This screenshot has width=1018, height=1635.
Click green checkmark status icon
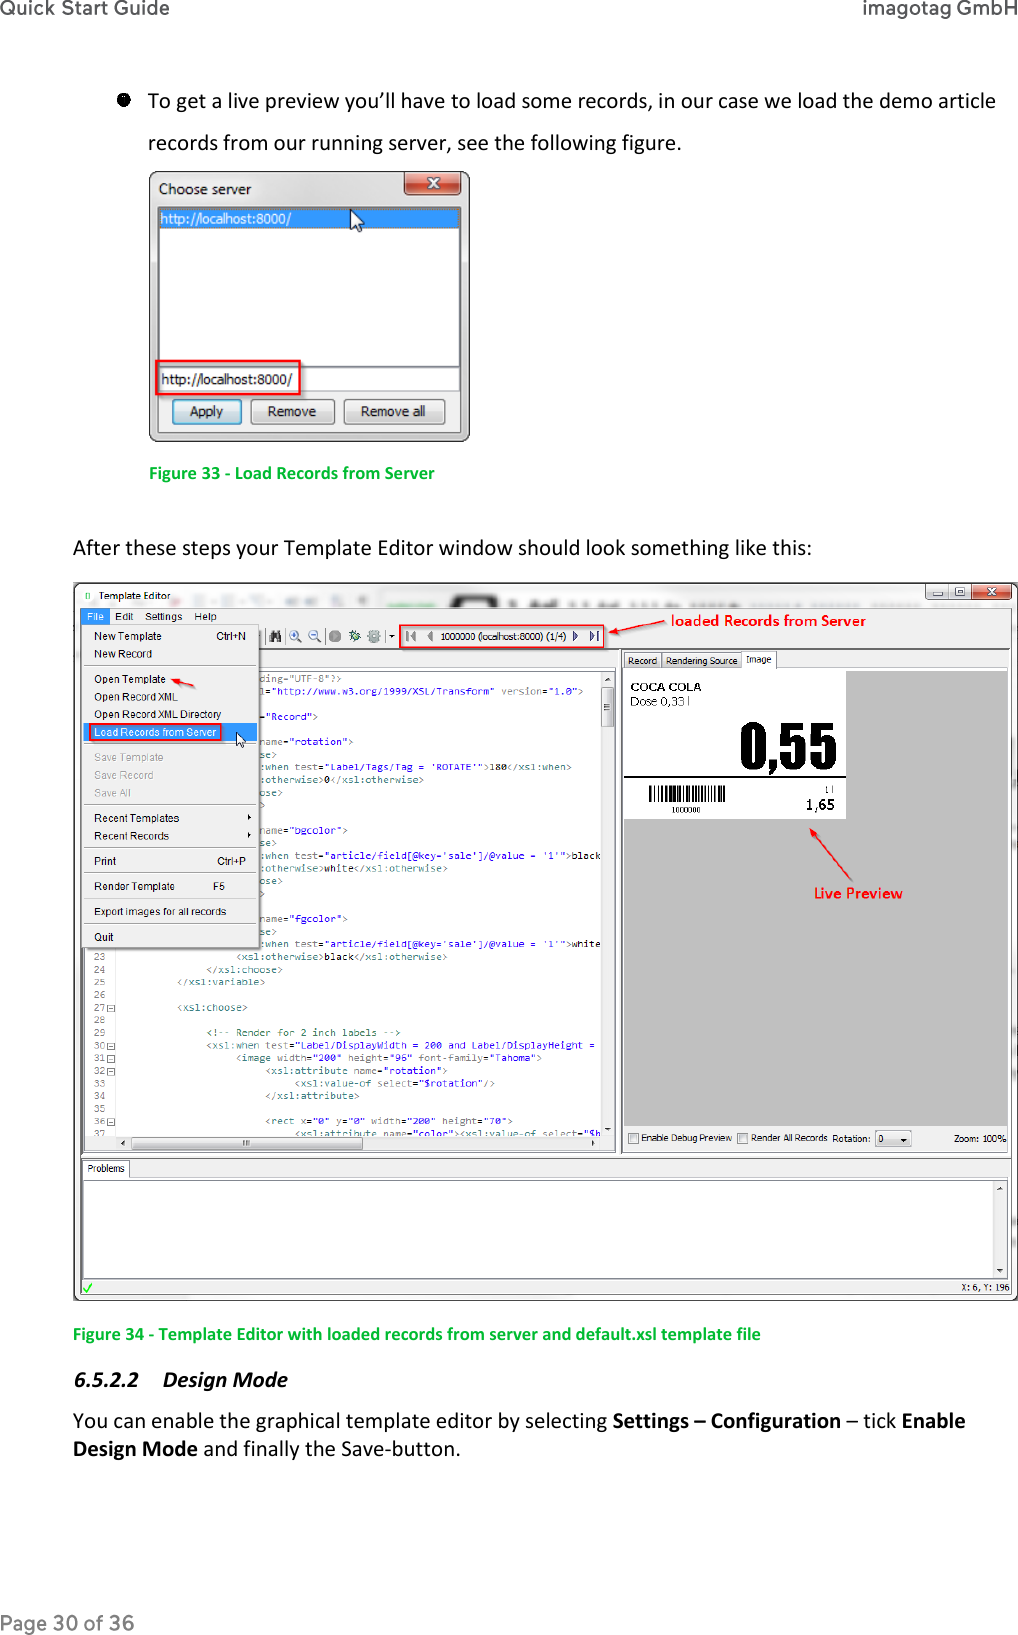point(88,1288)
